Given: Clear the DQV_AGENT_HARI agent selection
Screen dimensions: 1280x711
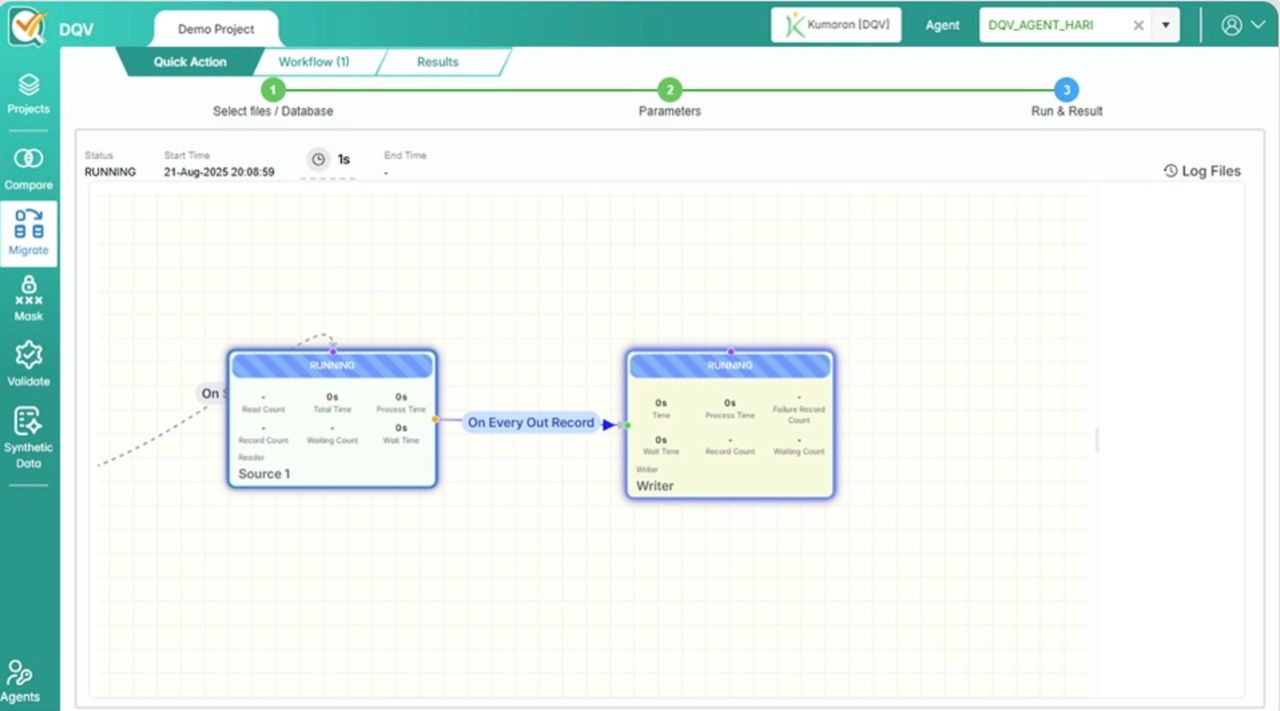Looking at the screenshot, I should (x=1138, y=26).
